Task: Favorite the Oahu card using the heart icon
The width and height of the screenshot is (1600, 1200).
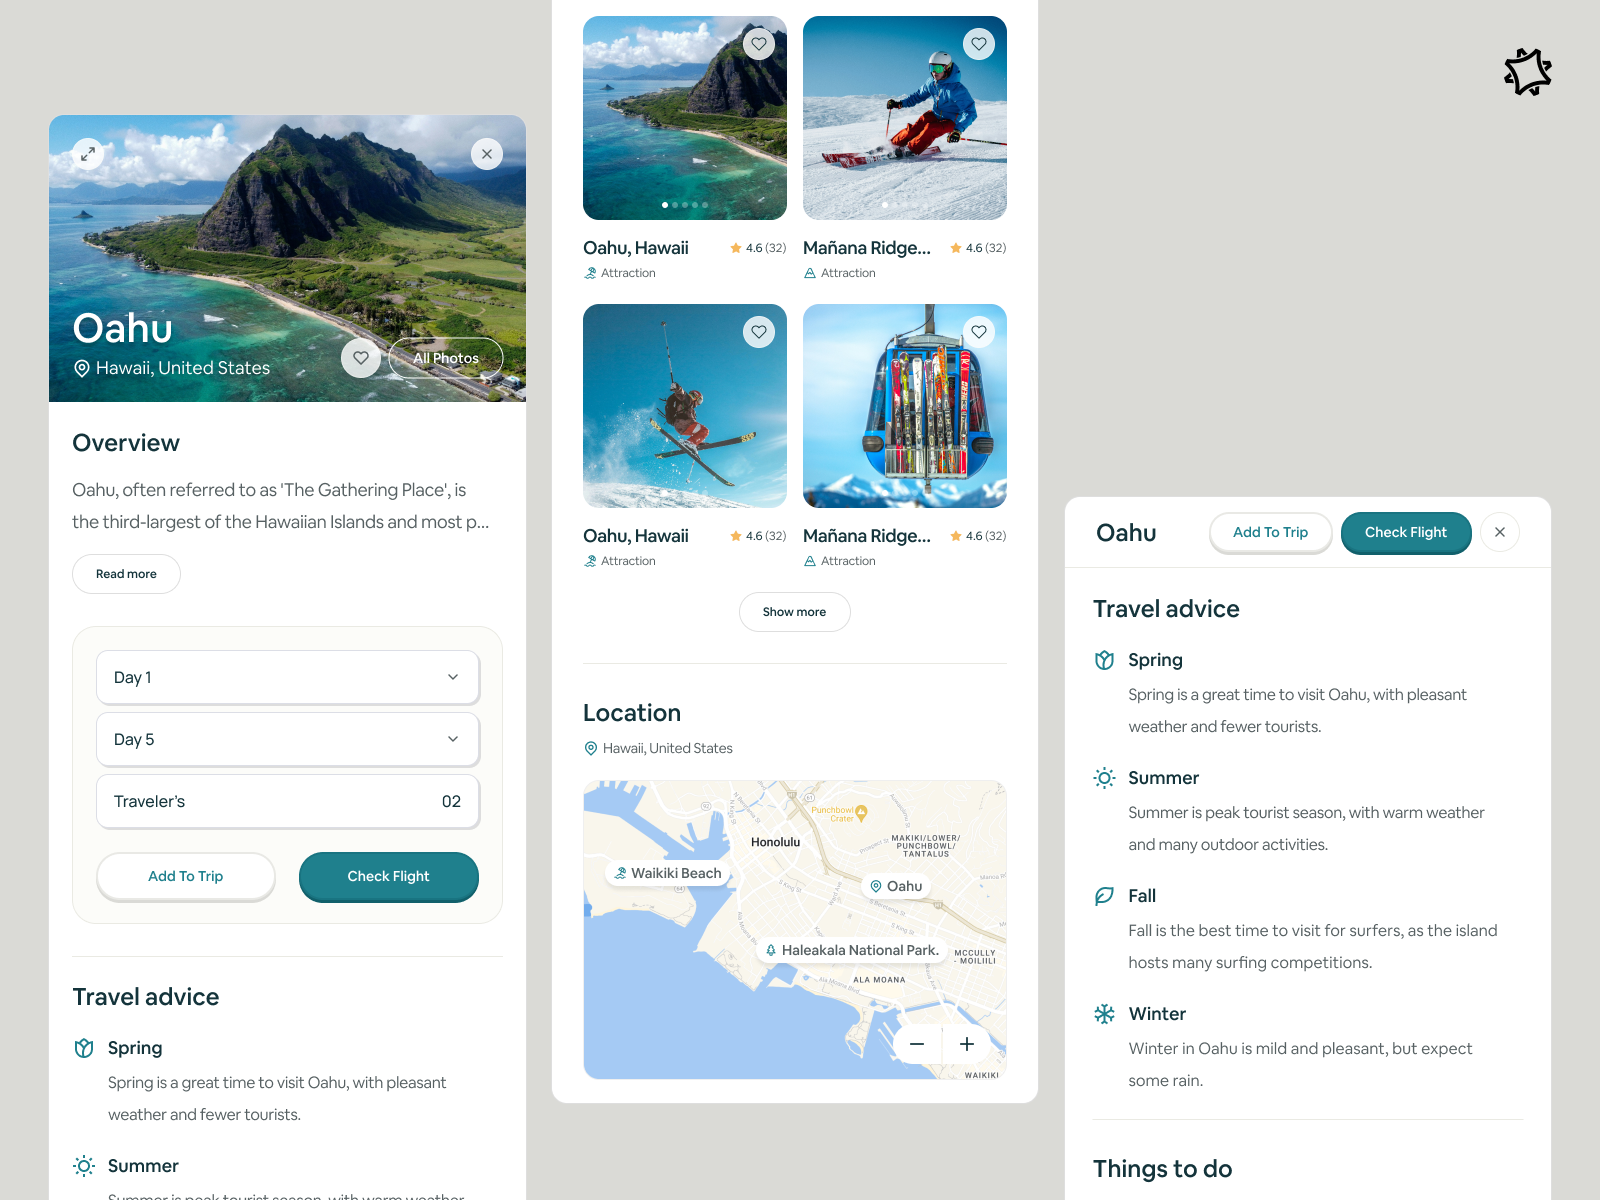Action: click(x=759, y=44)
